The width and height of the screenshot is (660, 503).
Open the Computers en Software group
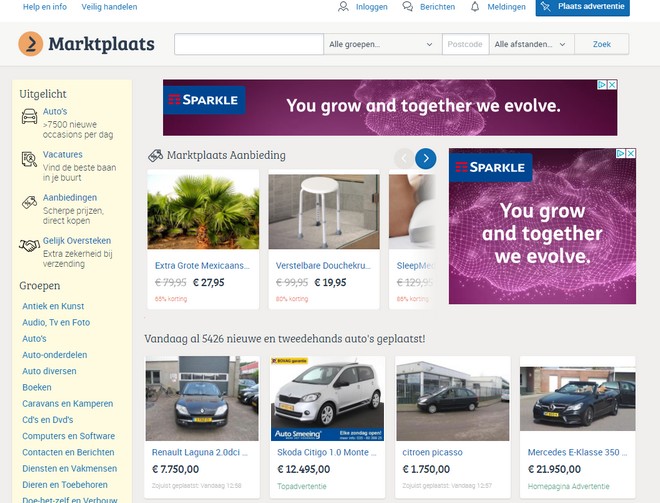click(69, 436)
